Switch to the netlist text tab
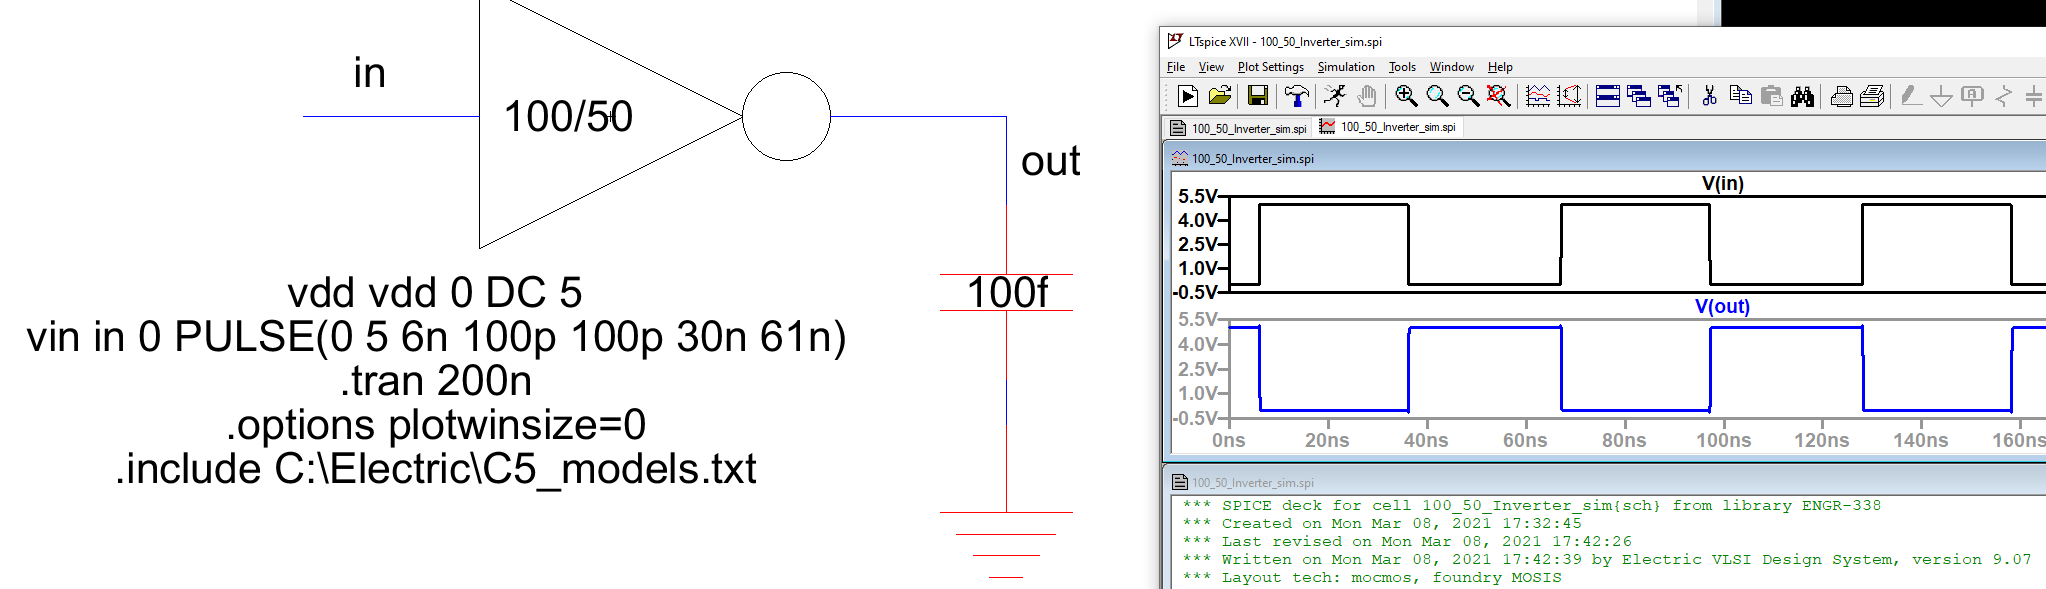The image size is (2046, 589). coord(1240,128)
